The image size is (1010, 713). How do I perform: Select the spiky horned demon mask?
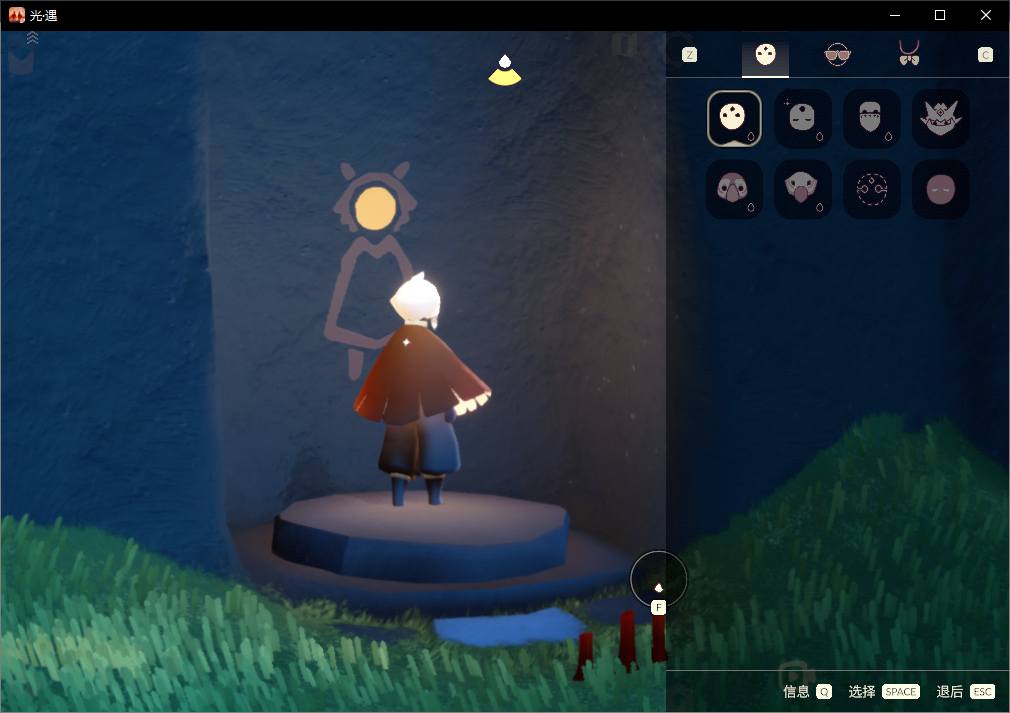pyautogui.click(x=940, y=119)
